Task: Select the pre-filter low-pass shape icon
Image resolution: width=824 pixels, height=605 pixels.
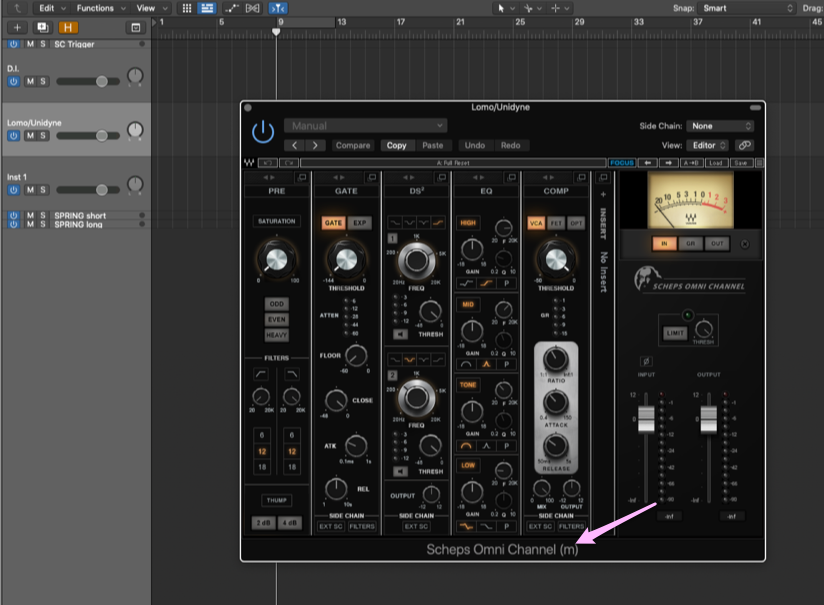Action: click(292, 374)
